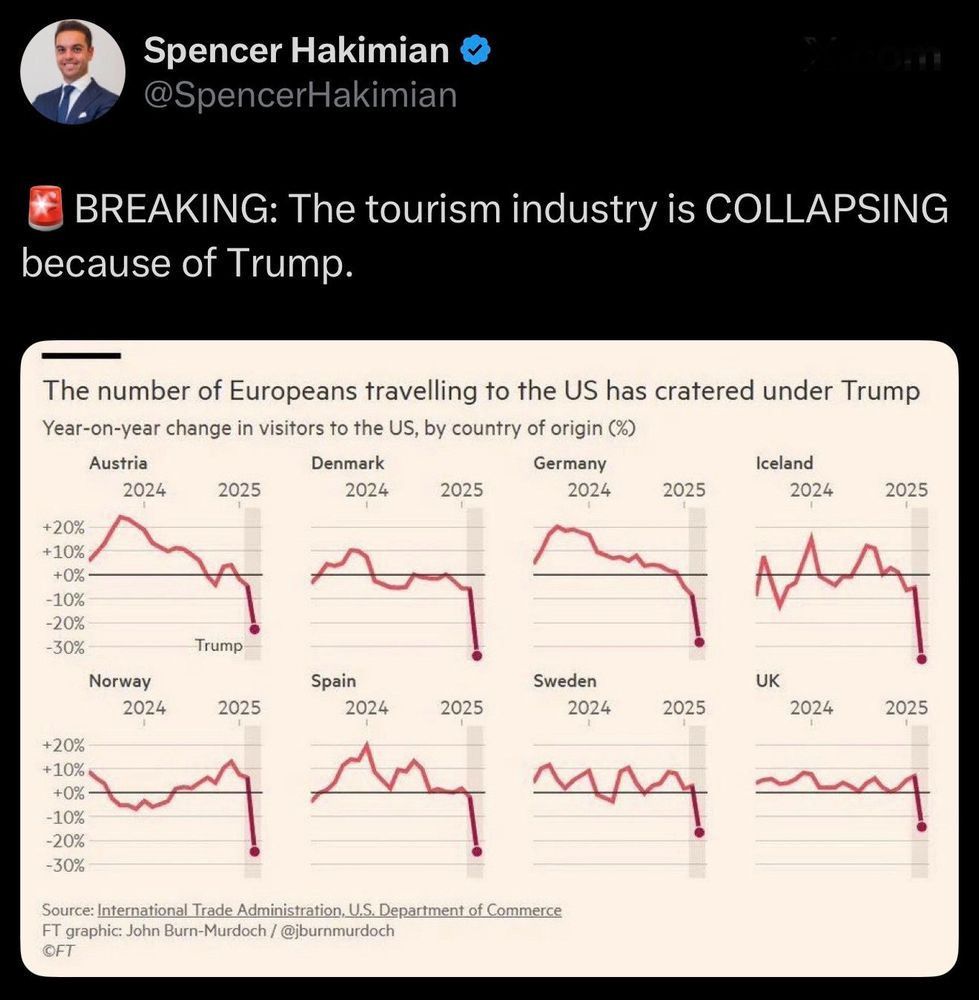
Task: Open the Spencer Hakimian display name
Action: (x=297, y=49)
